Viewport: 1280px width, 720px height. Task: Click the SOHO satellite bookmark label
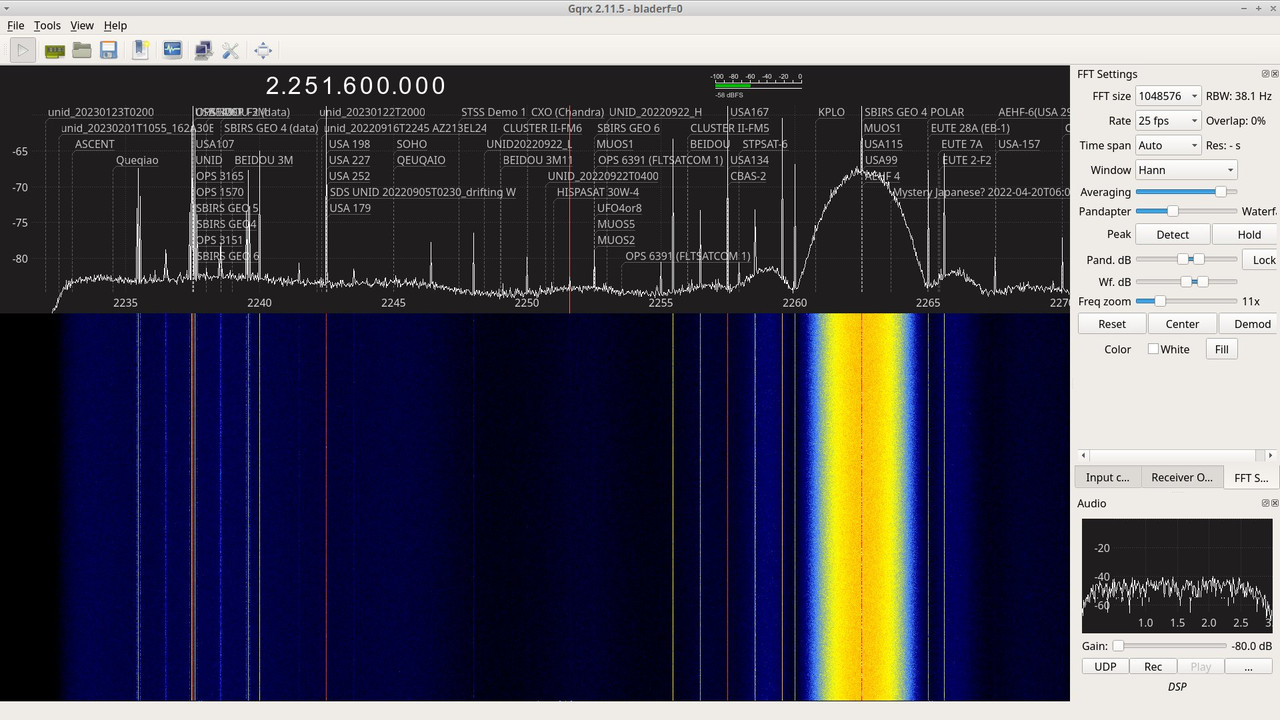(412, 144)
